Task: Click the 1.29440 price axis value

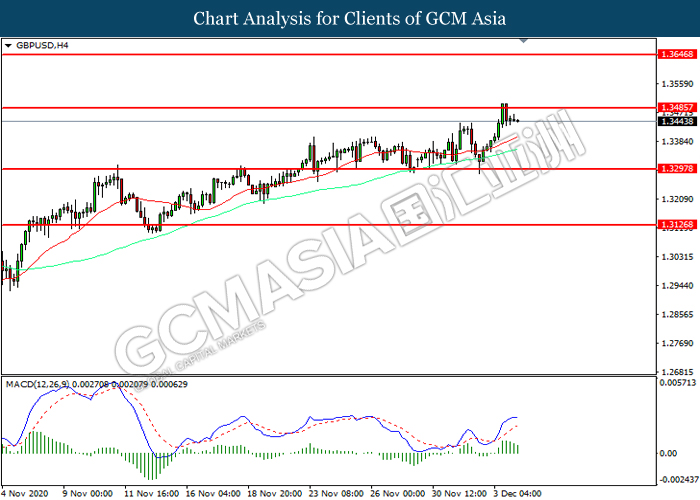Action: click(x=677, y=286)
